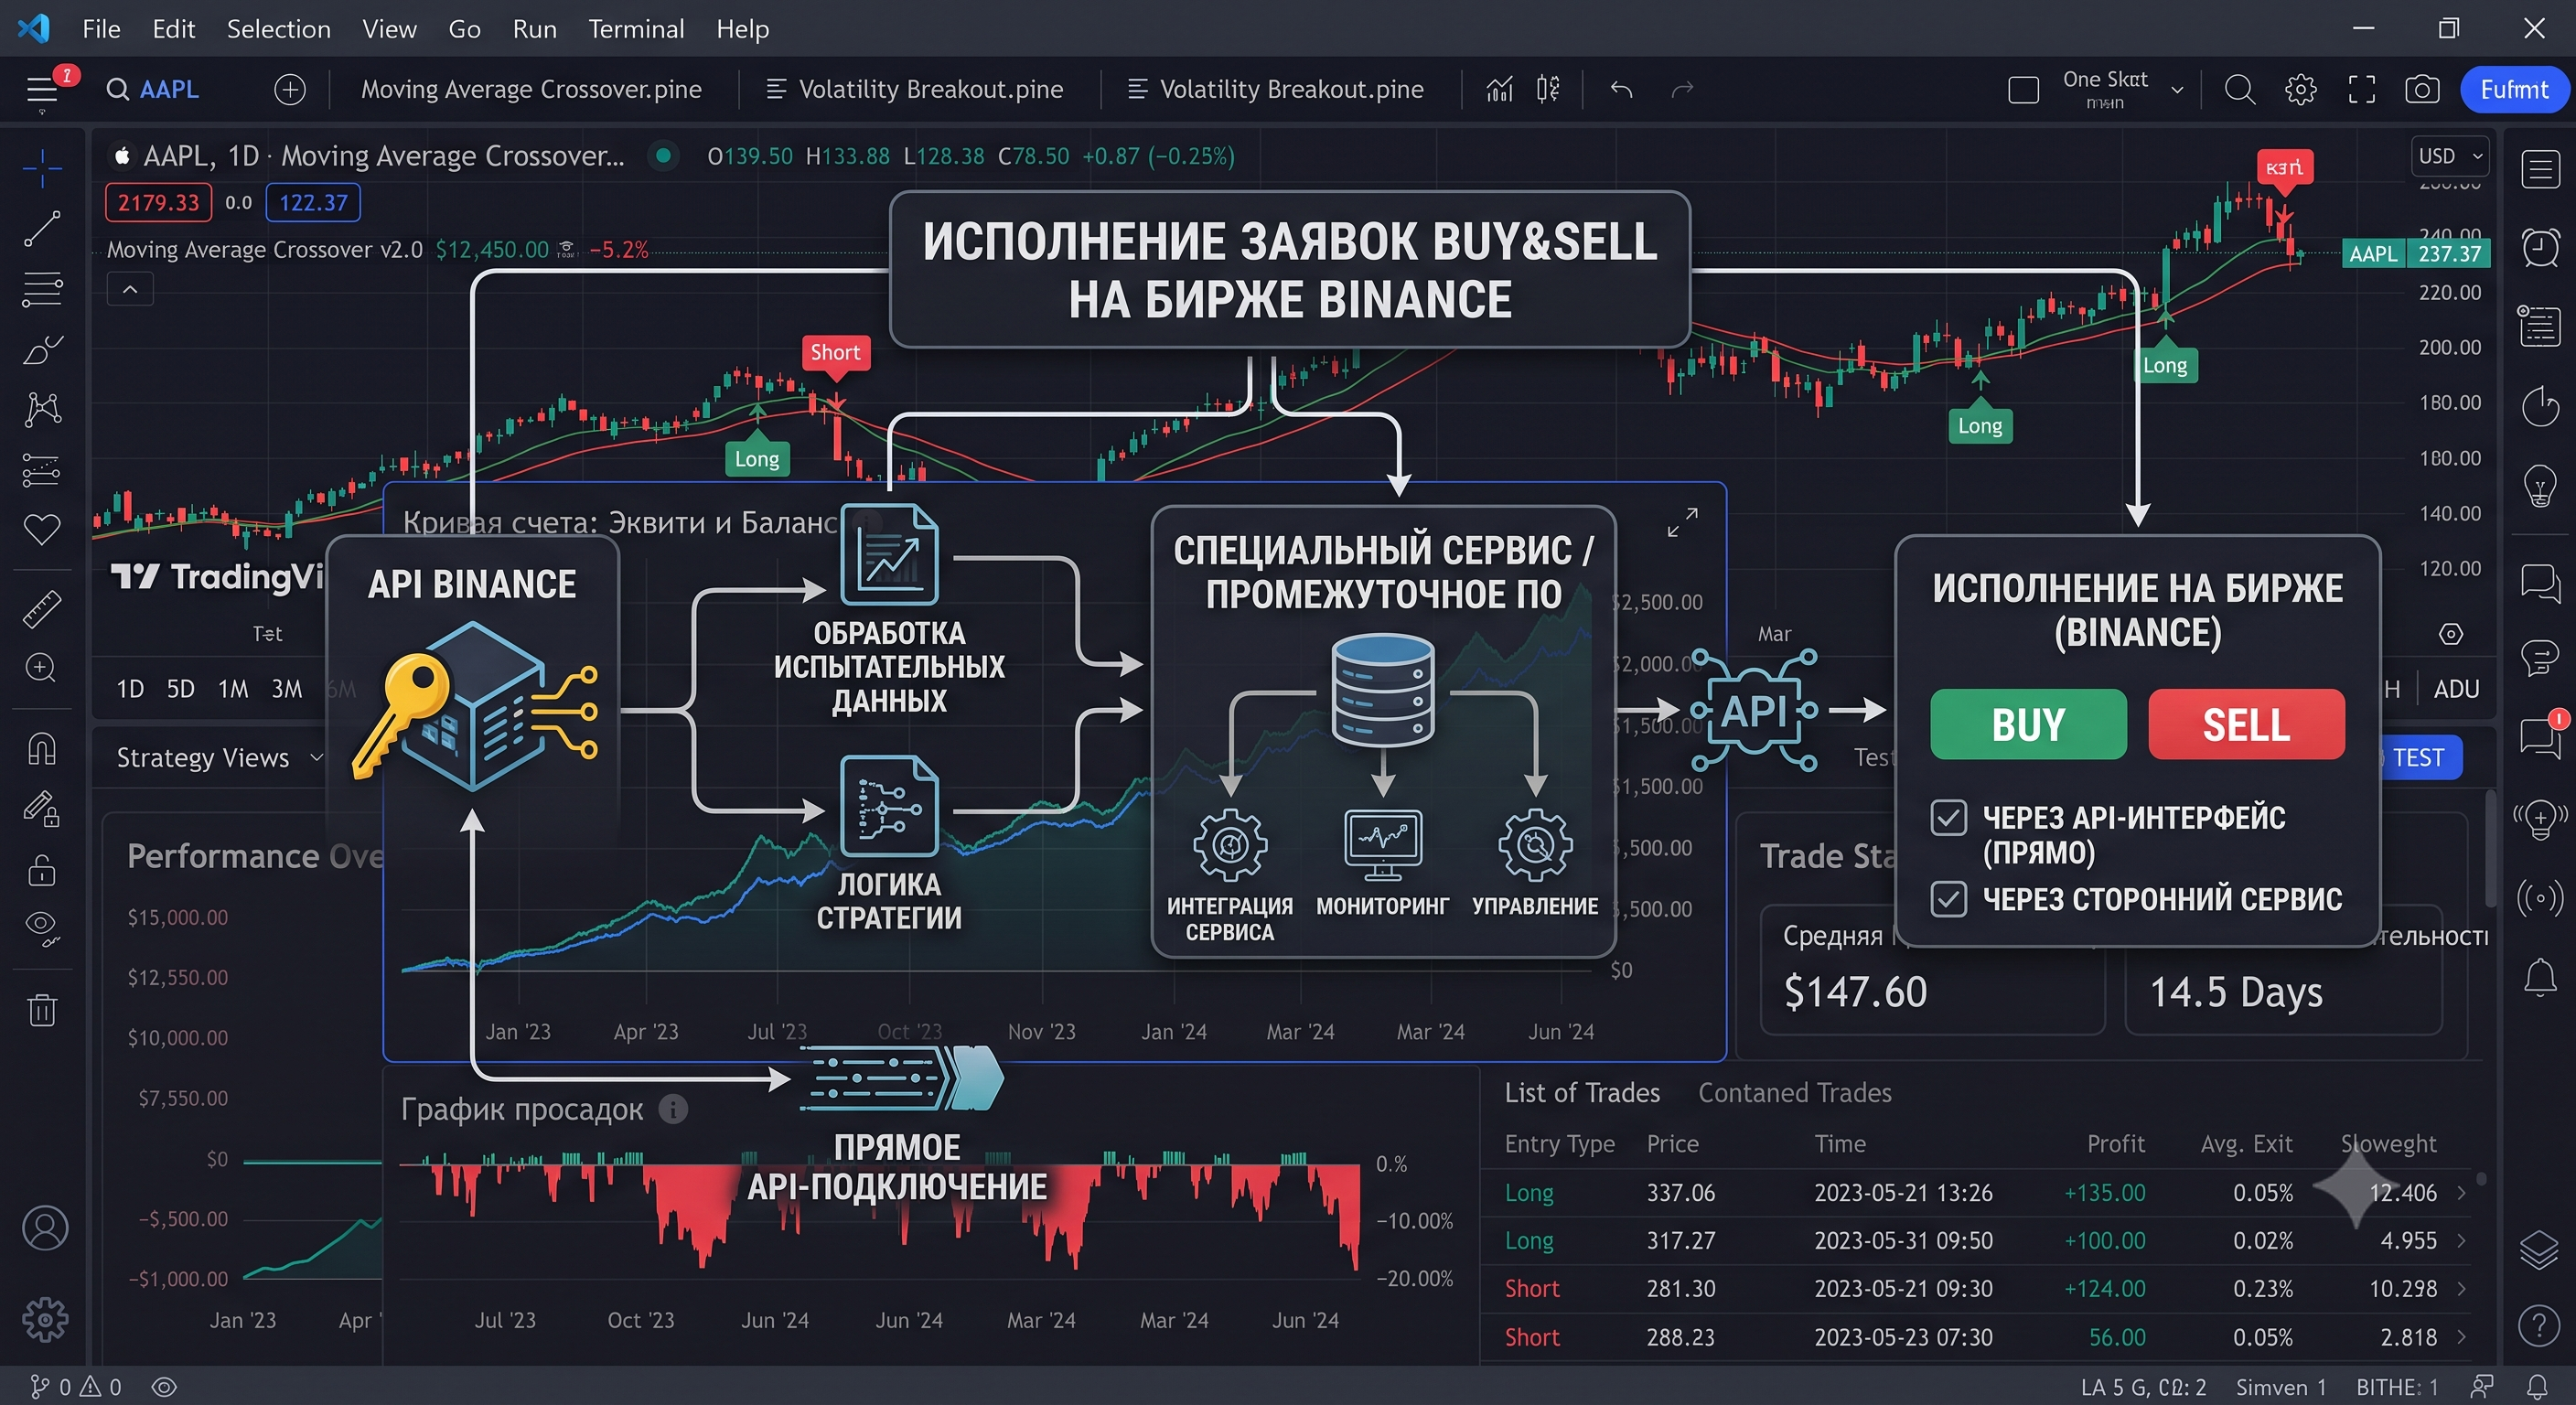Click the redo arrow
This screenshot has width=2576, height=1405.
coord(1682,90)
